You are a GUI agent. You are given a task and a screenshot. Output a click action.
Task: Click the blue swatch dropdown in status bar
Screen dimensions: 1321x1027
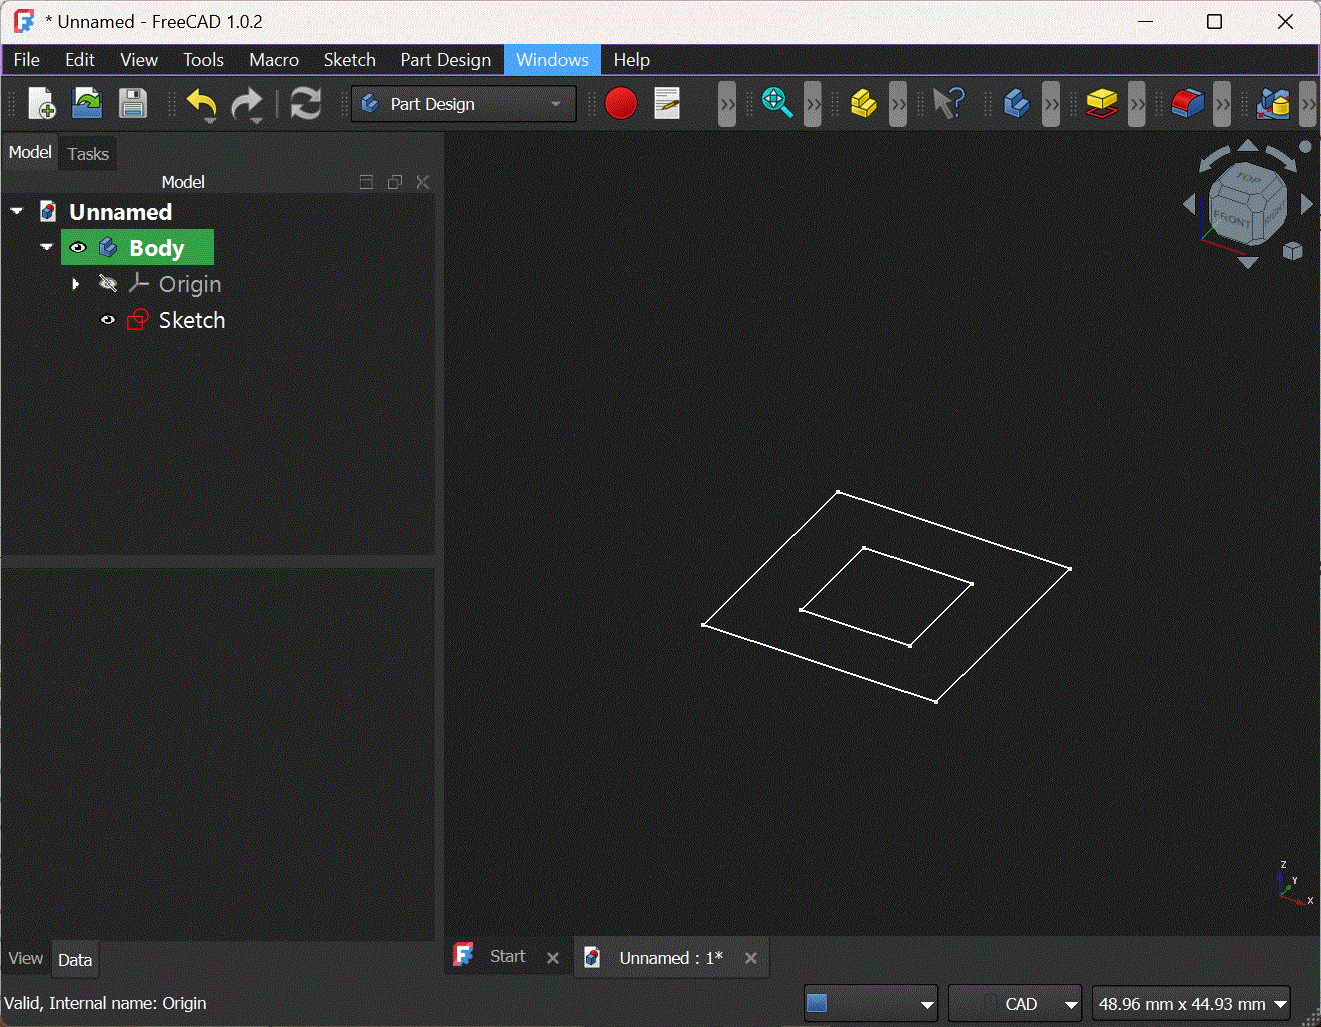(870, 1003)
